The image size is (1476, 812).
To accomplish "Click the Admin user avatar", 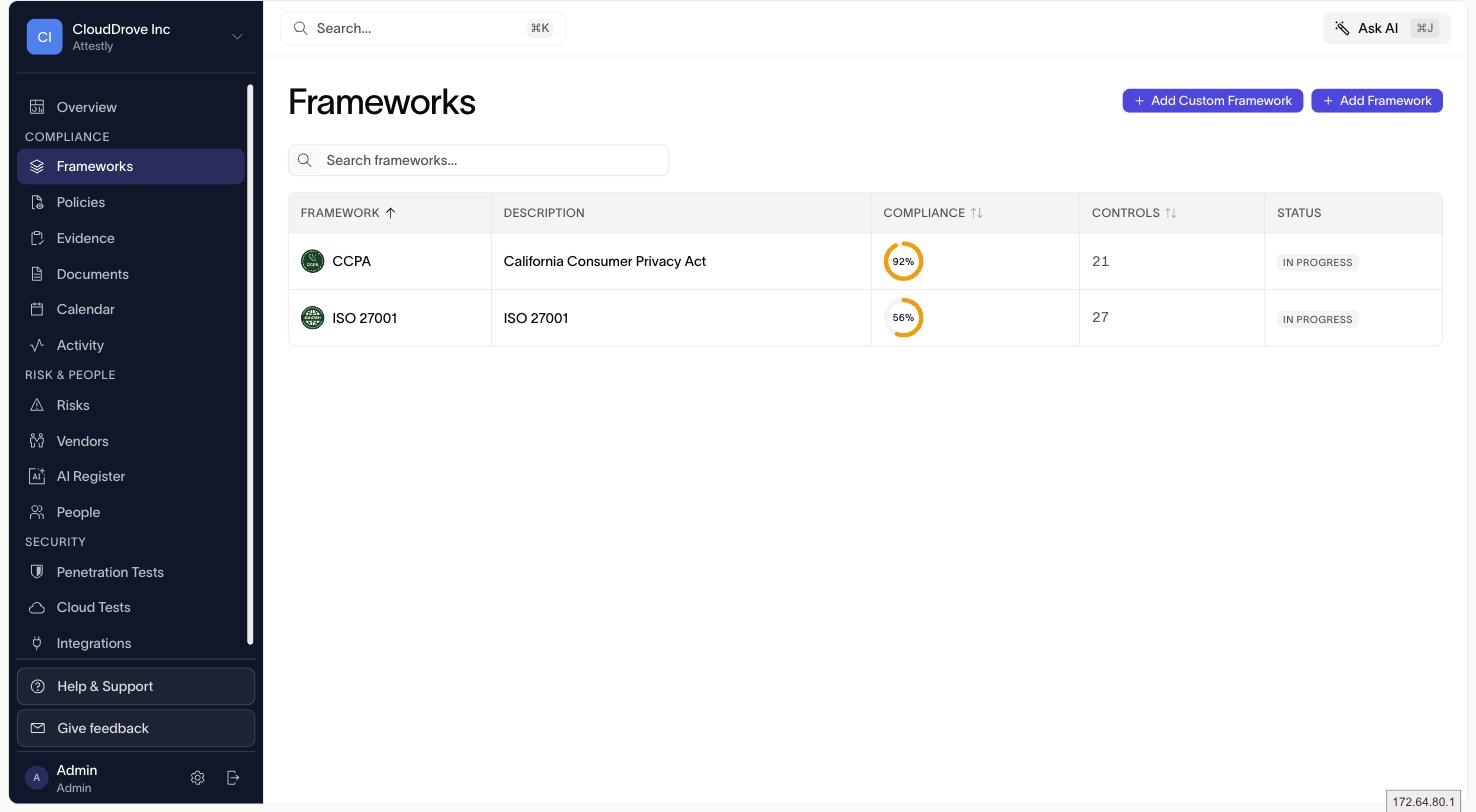I will point(37,778).
